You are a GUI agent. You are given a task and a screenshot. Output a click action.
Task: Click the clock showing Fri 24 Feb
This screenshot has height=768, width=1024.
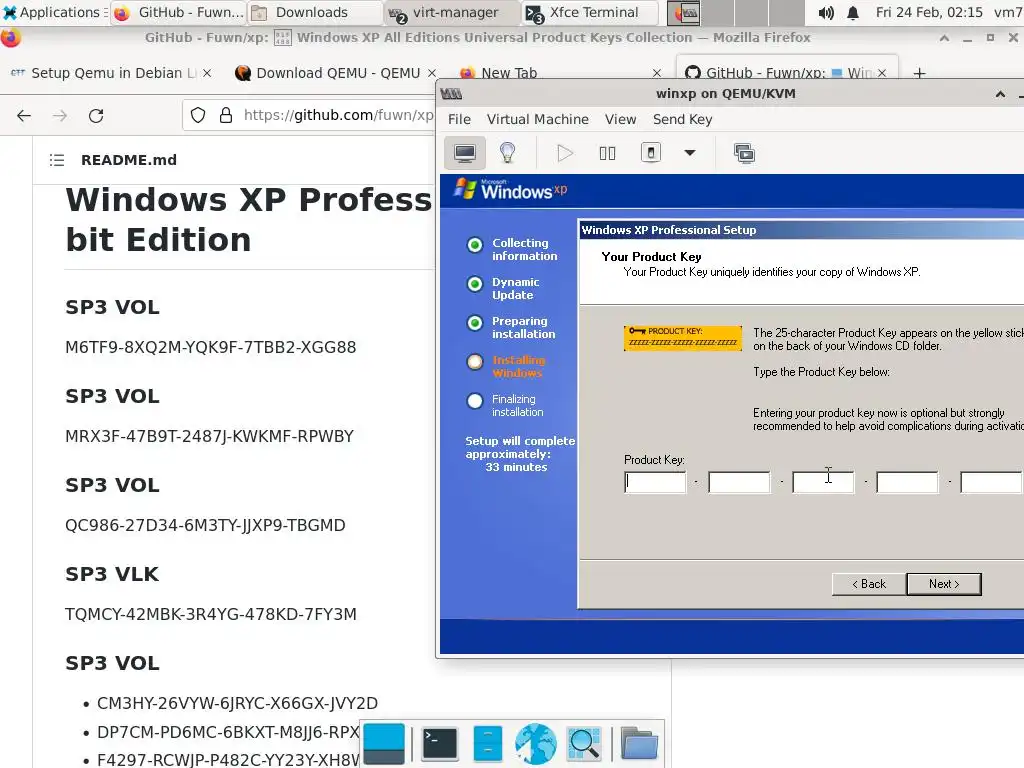(x=929, y=12)
